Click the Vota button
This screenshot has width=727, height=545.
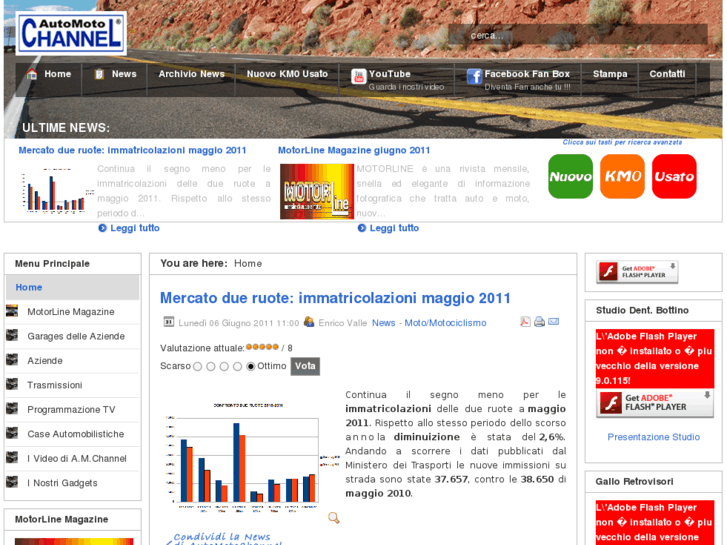(x=305, y=366)
